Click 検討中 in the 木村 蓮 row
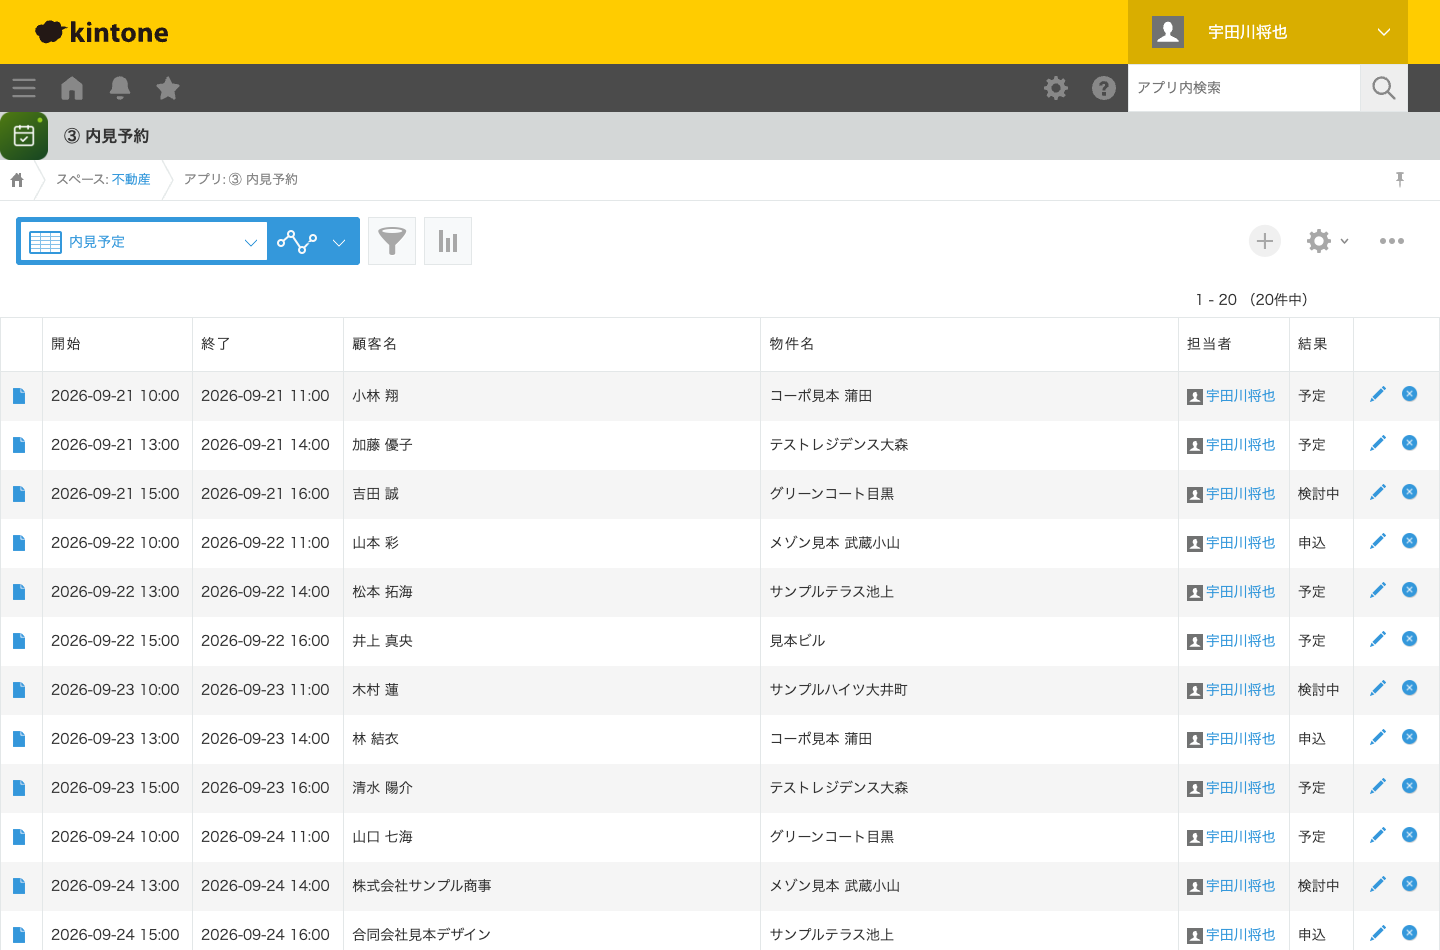The width and height of the screenshot is (1440, 950). pos(1319,690)
